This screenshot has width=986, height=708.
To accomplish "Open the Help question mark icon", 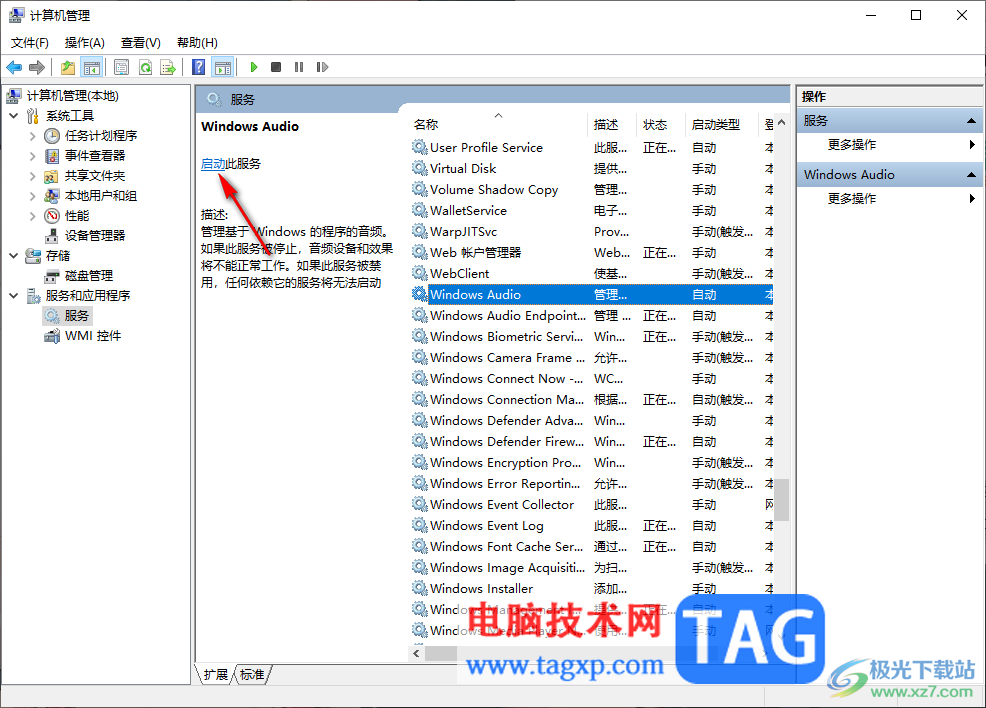I will pyautogui.click(x=199, y=67).
